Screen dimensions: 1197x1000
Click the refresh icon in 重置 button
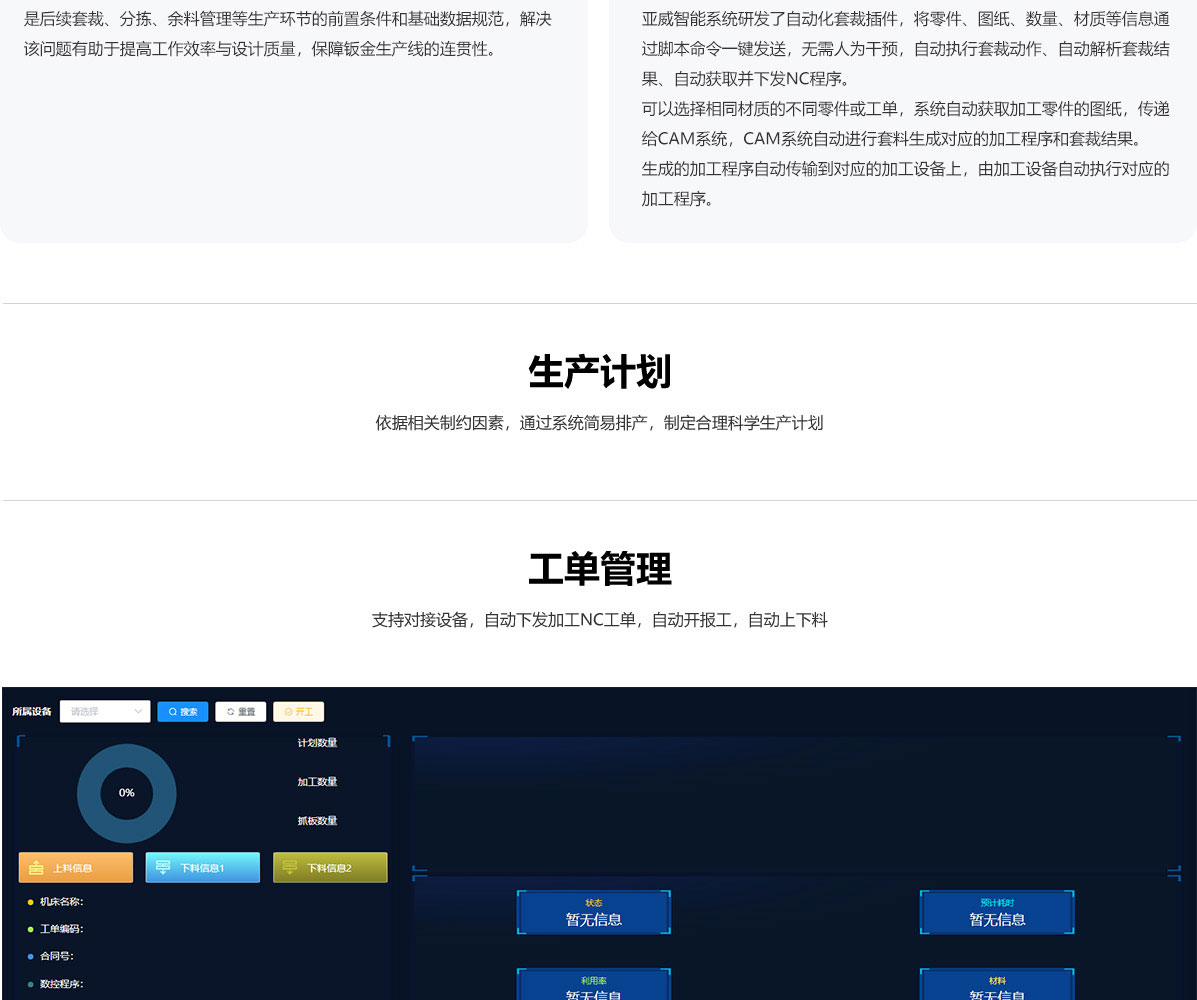coord(230,712)
